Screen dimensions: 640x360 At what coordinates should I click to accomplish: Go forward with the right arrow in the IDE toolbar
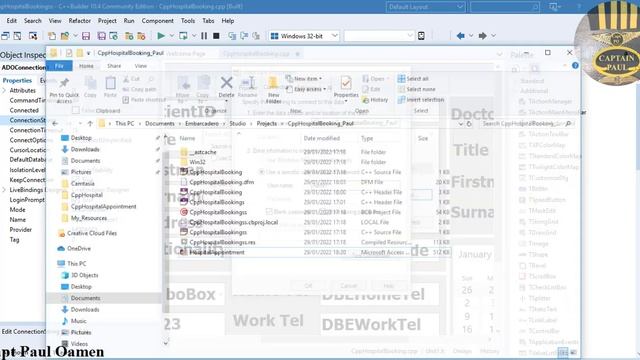tap(482, 36)
